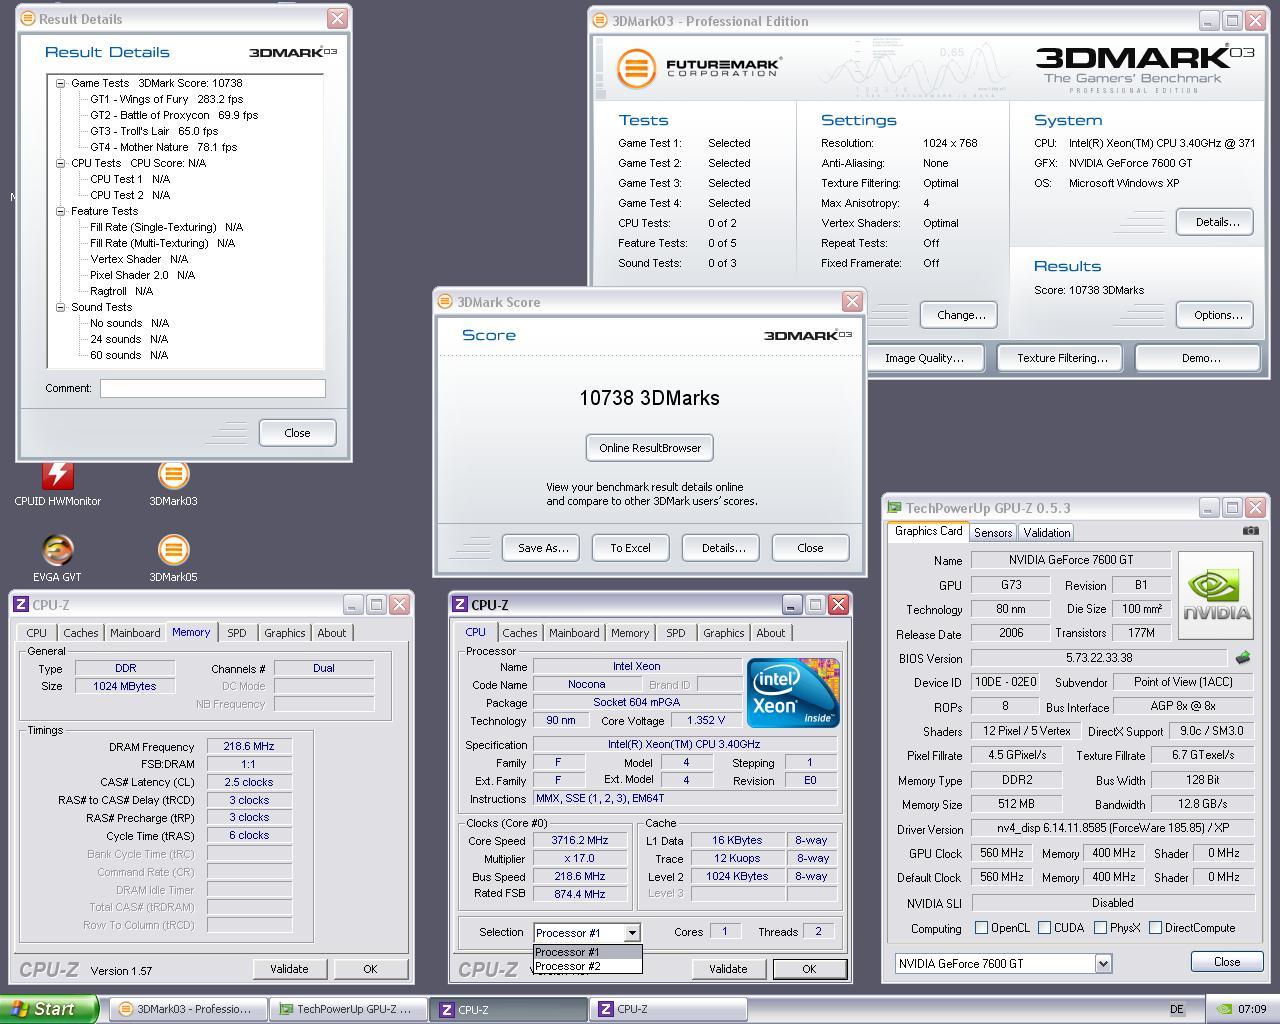1280x1024 pixels.
Task: Click Close in the GPU-Z window
Action: (1226, 962)
